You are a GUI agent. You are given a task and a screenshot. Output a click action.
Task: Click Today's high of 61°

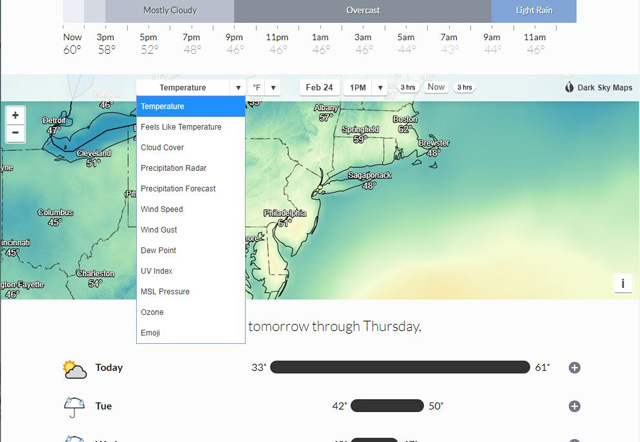tap(542, 367)
